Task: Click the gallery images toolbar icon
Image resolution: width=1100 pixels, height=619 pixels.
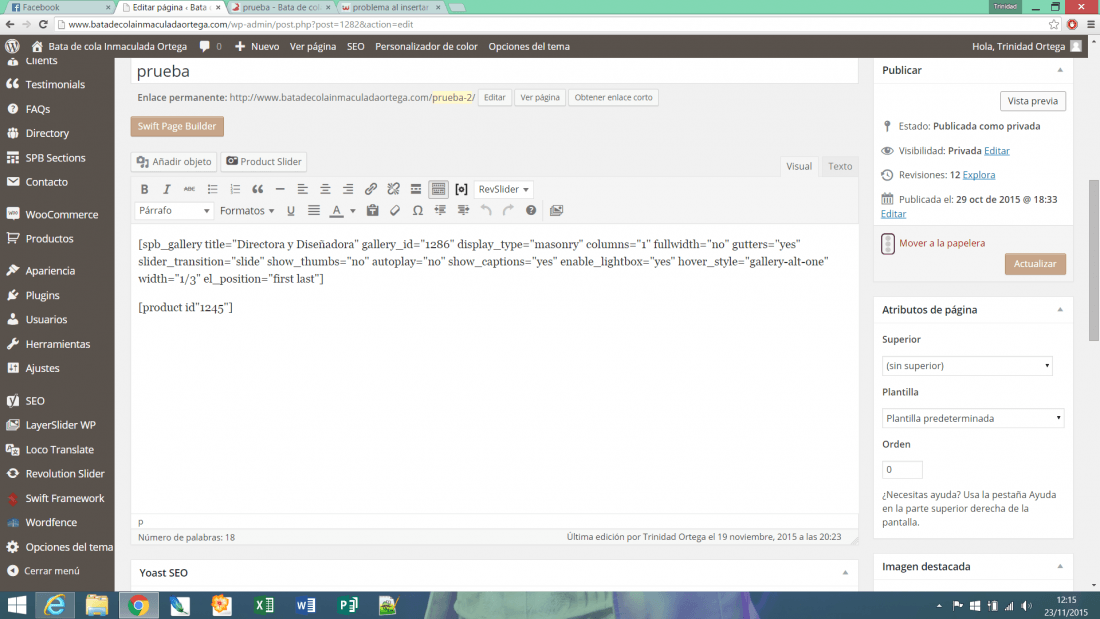Action: [556, 211]
